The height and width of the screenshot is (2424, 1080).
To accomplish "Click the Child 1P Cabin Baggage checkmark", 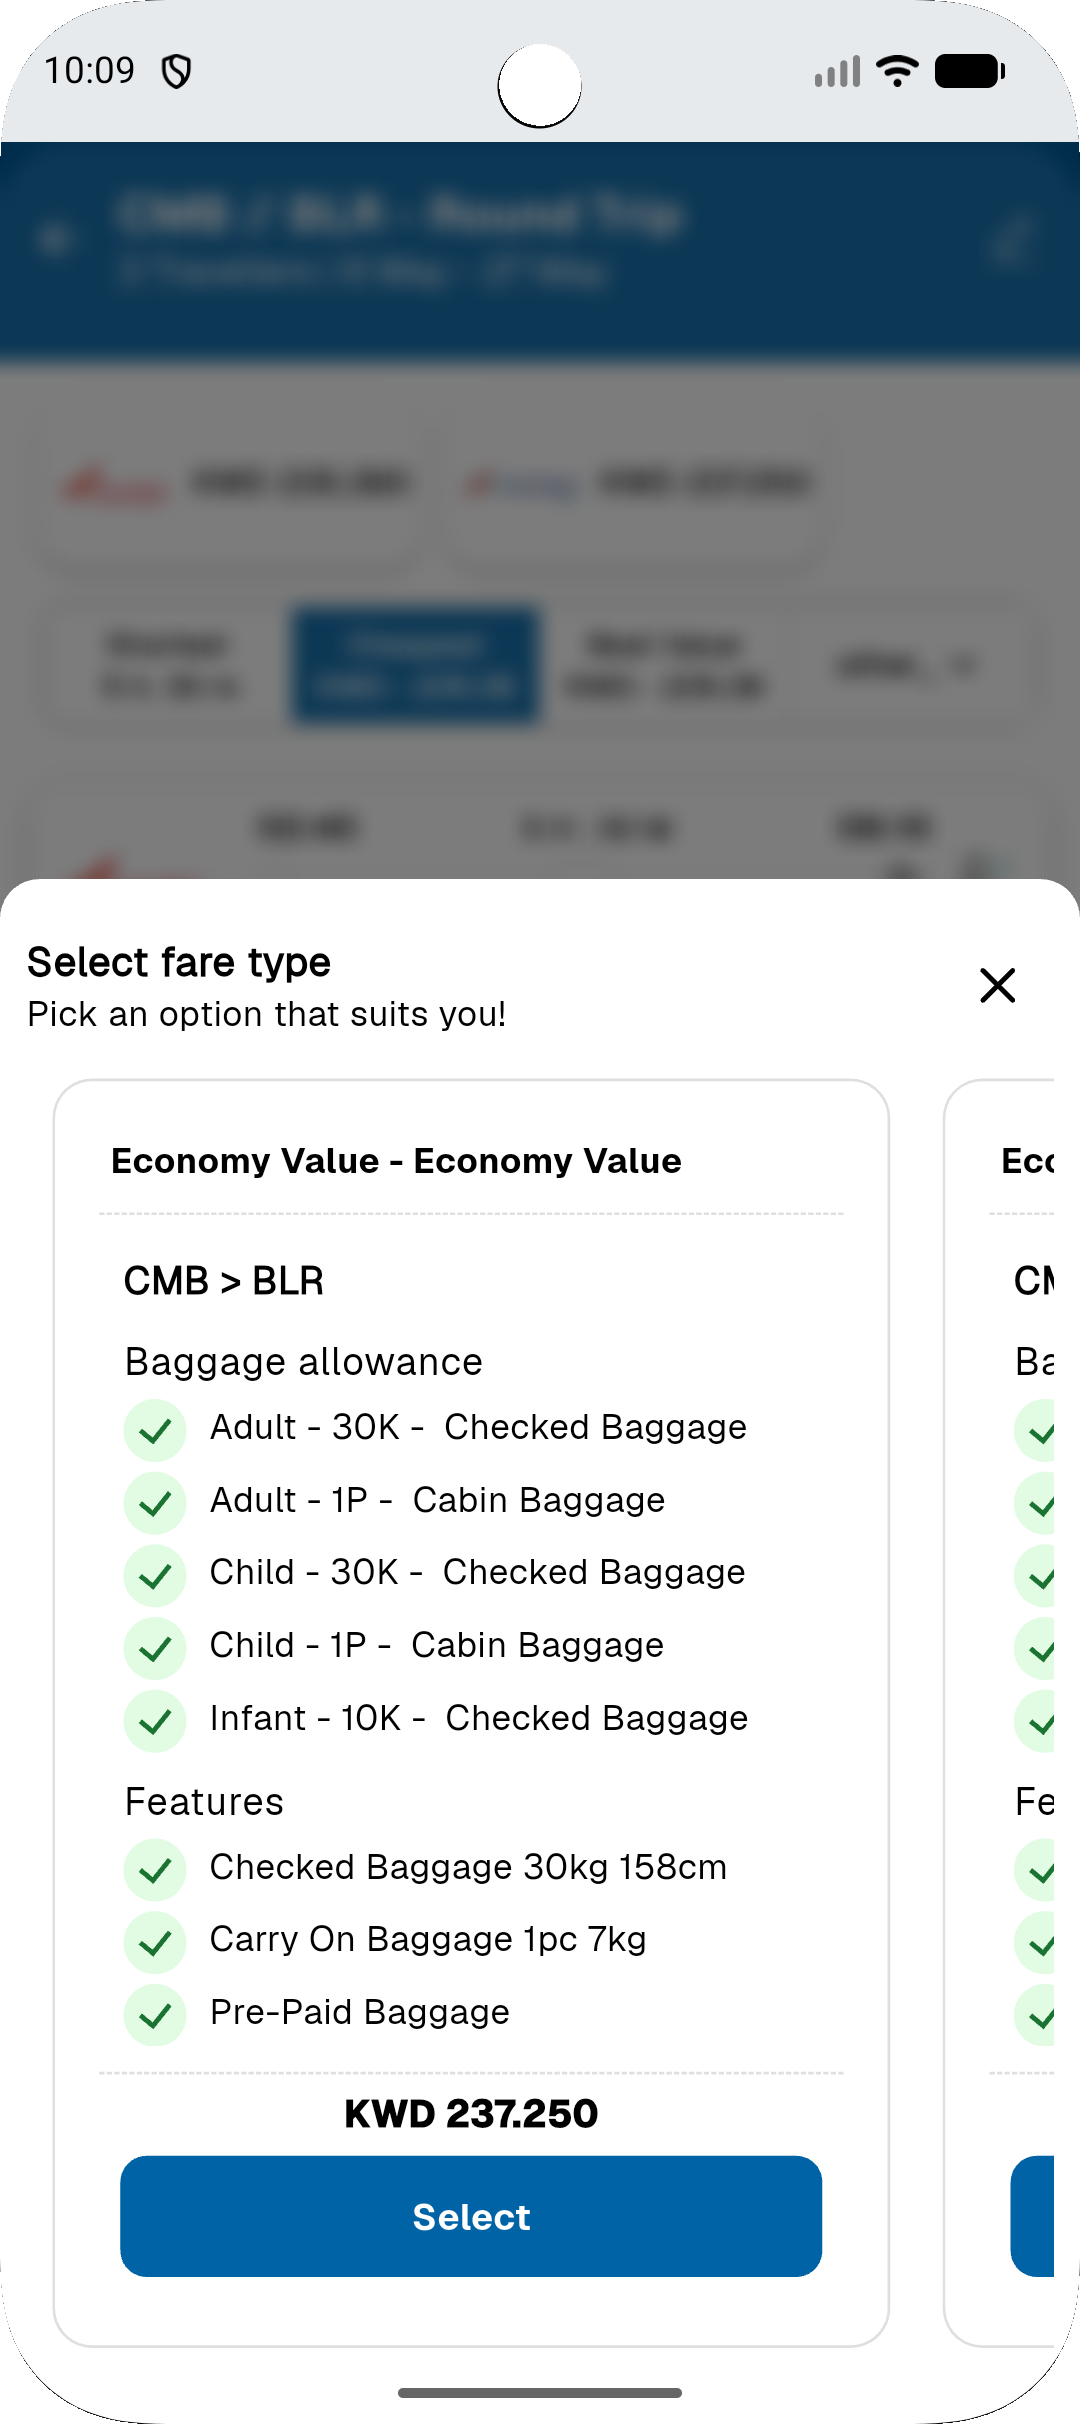I will coord(155,1648).
